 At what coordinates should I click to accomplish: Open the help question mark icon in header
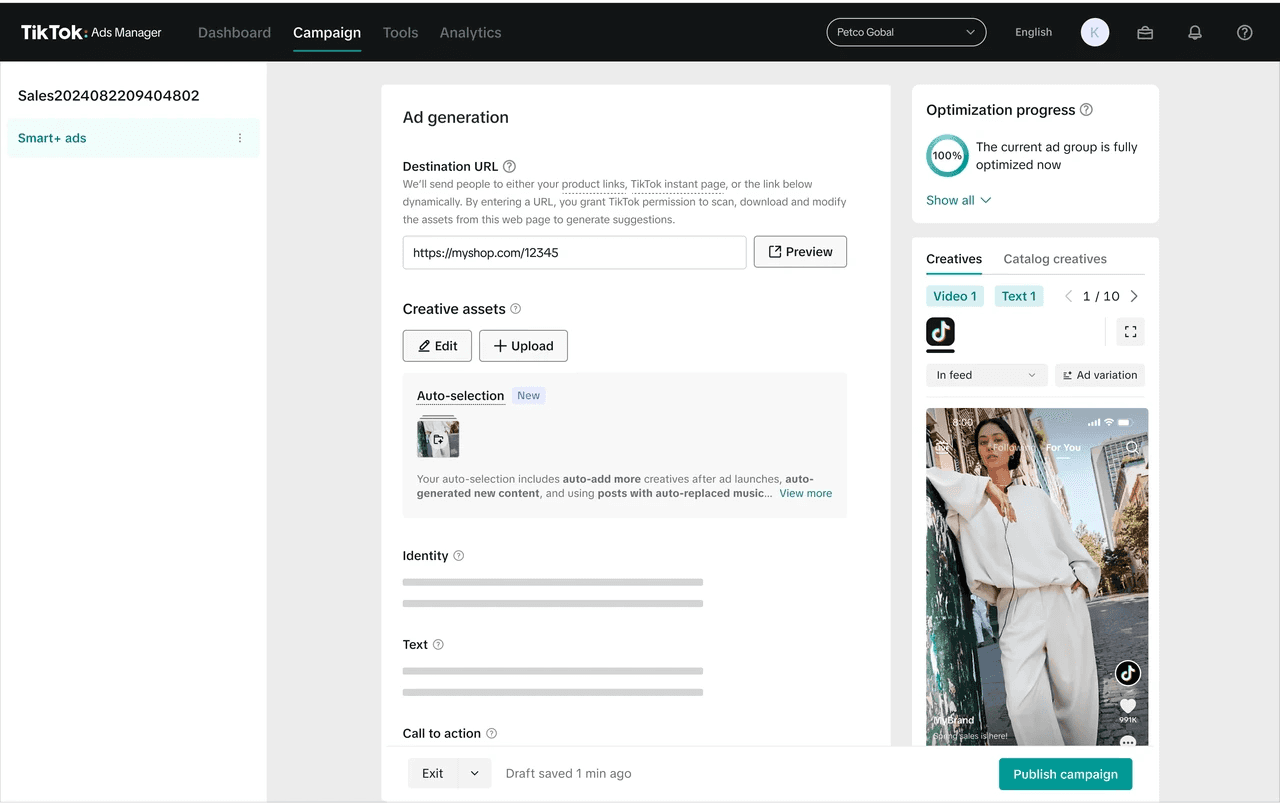tap(1245, 32)
